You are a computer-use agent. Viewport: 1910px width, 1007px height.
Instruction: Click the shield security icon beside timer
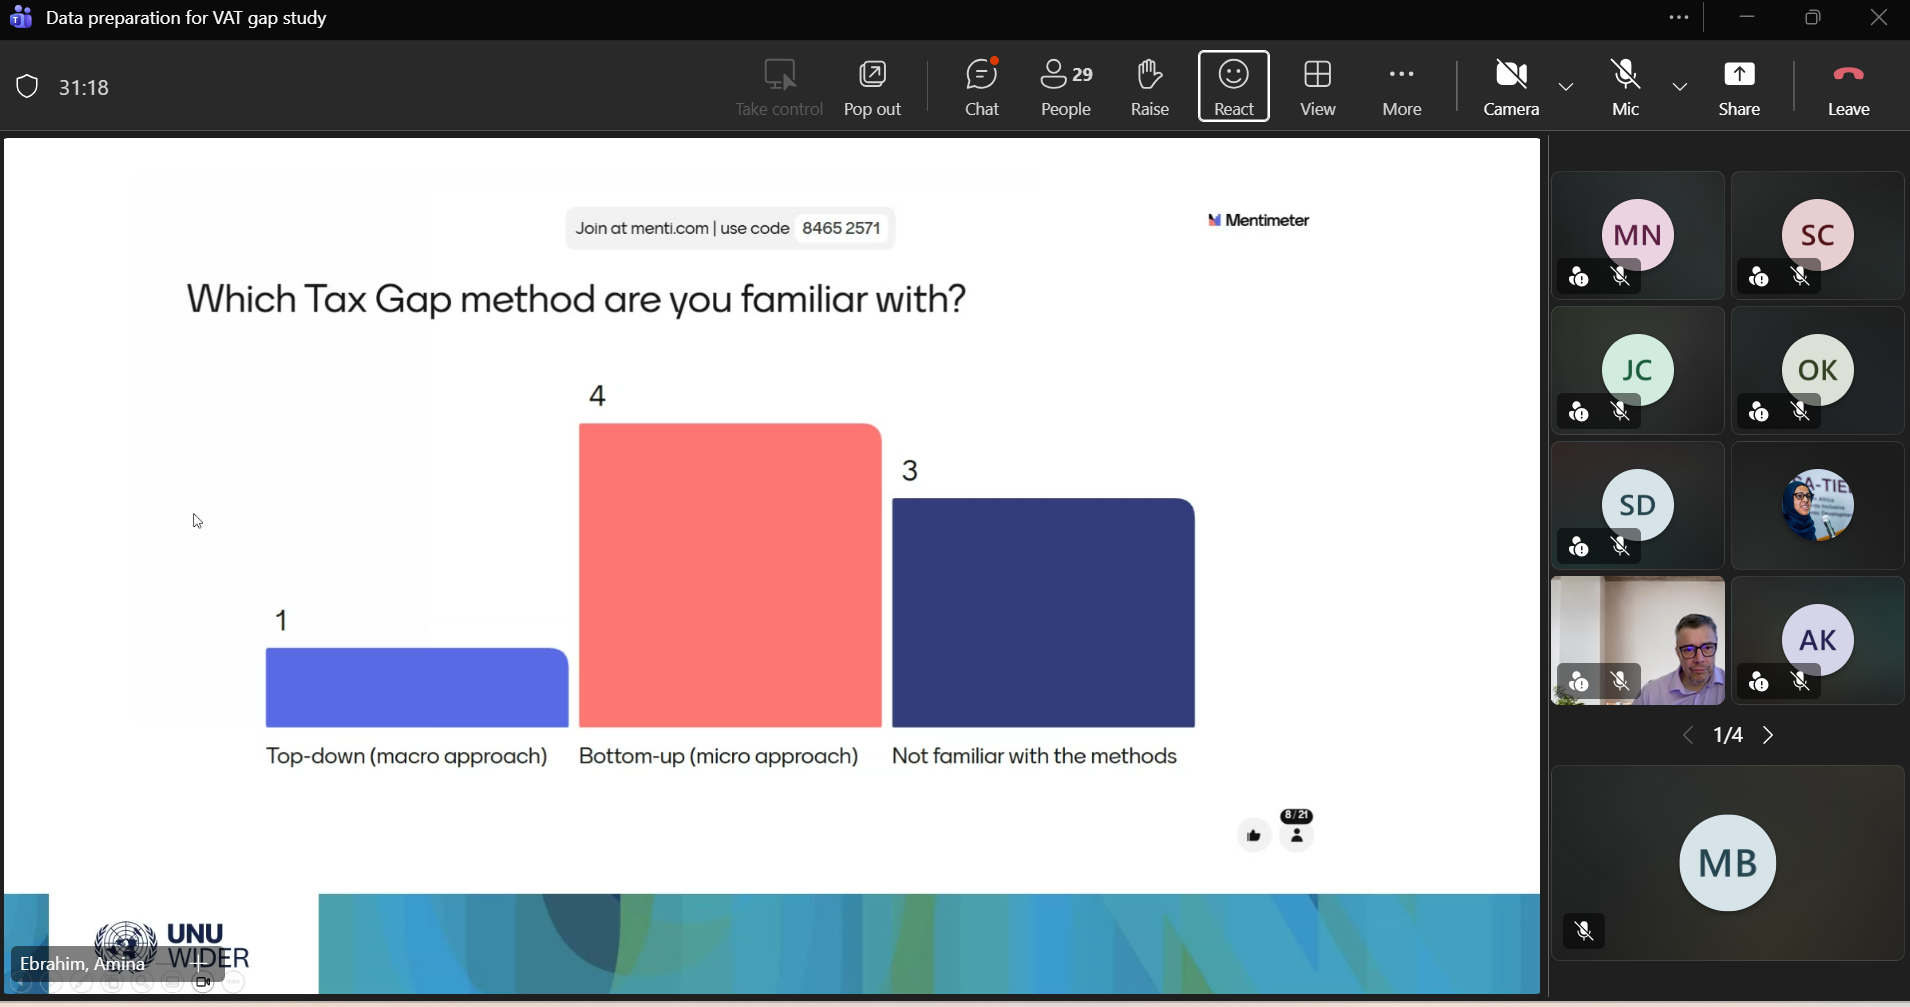27,87
